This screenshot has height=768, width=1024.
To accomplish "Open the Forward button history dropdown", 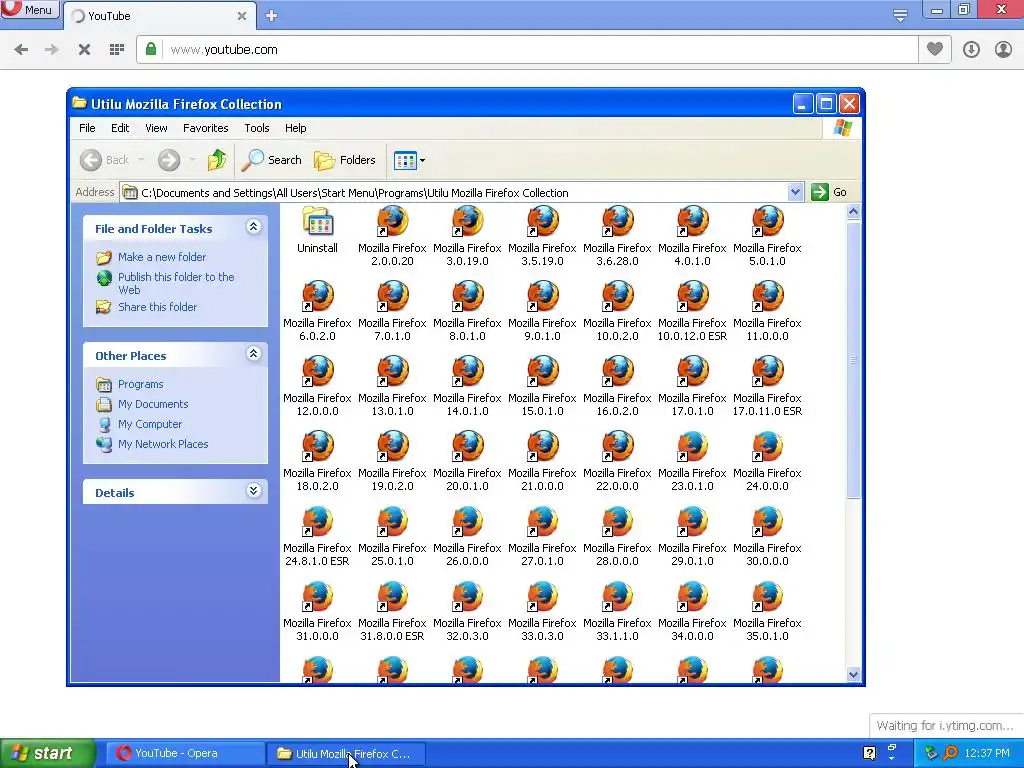I will coord(192,160).
